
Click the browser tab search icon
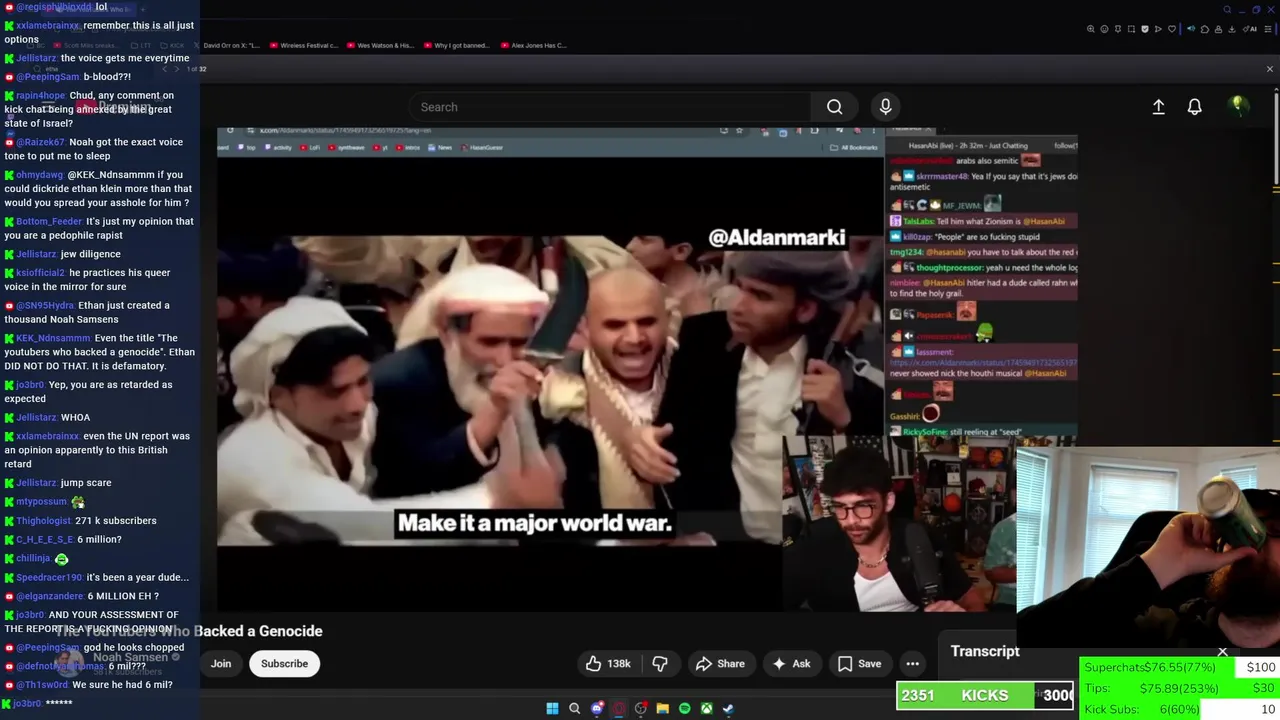(1227, 10)
